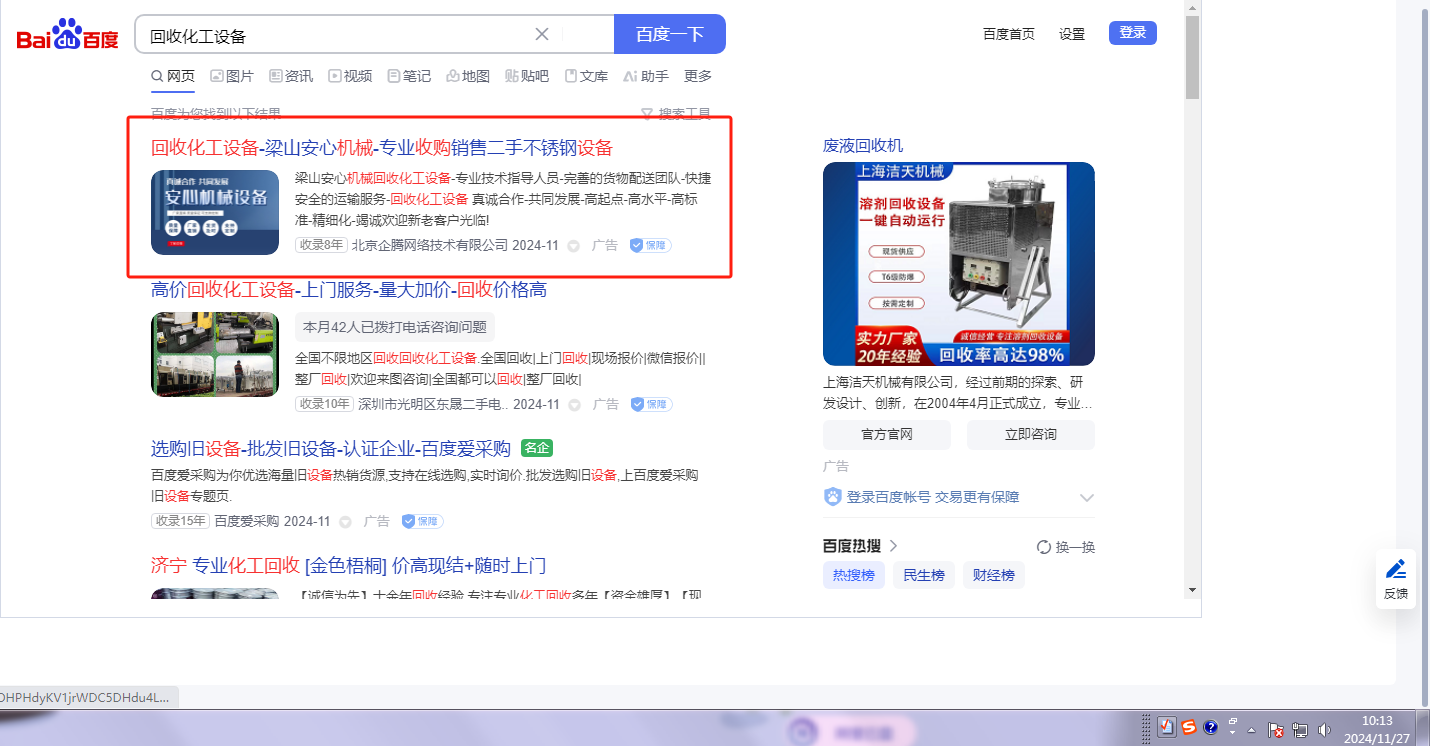The image size is (1430, 746).
Task: Expand the chevron beside 交易更有保障
Action: pos(1087,498)
